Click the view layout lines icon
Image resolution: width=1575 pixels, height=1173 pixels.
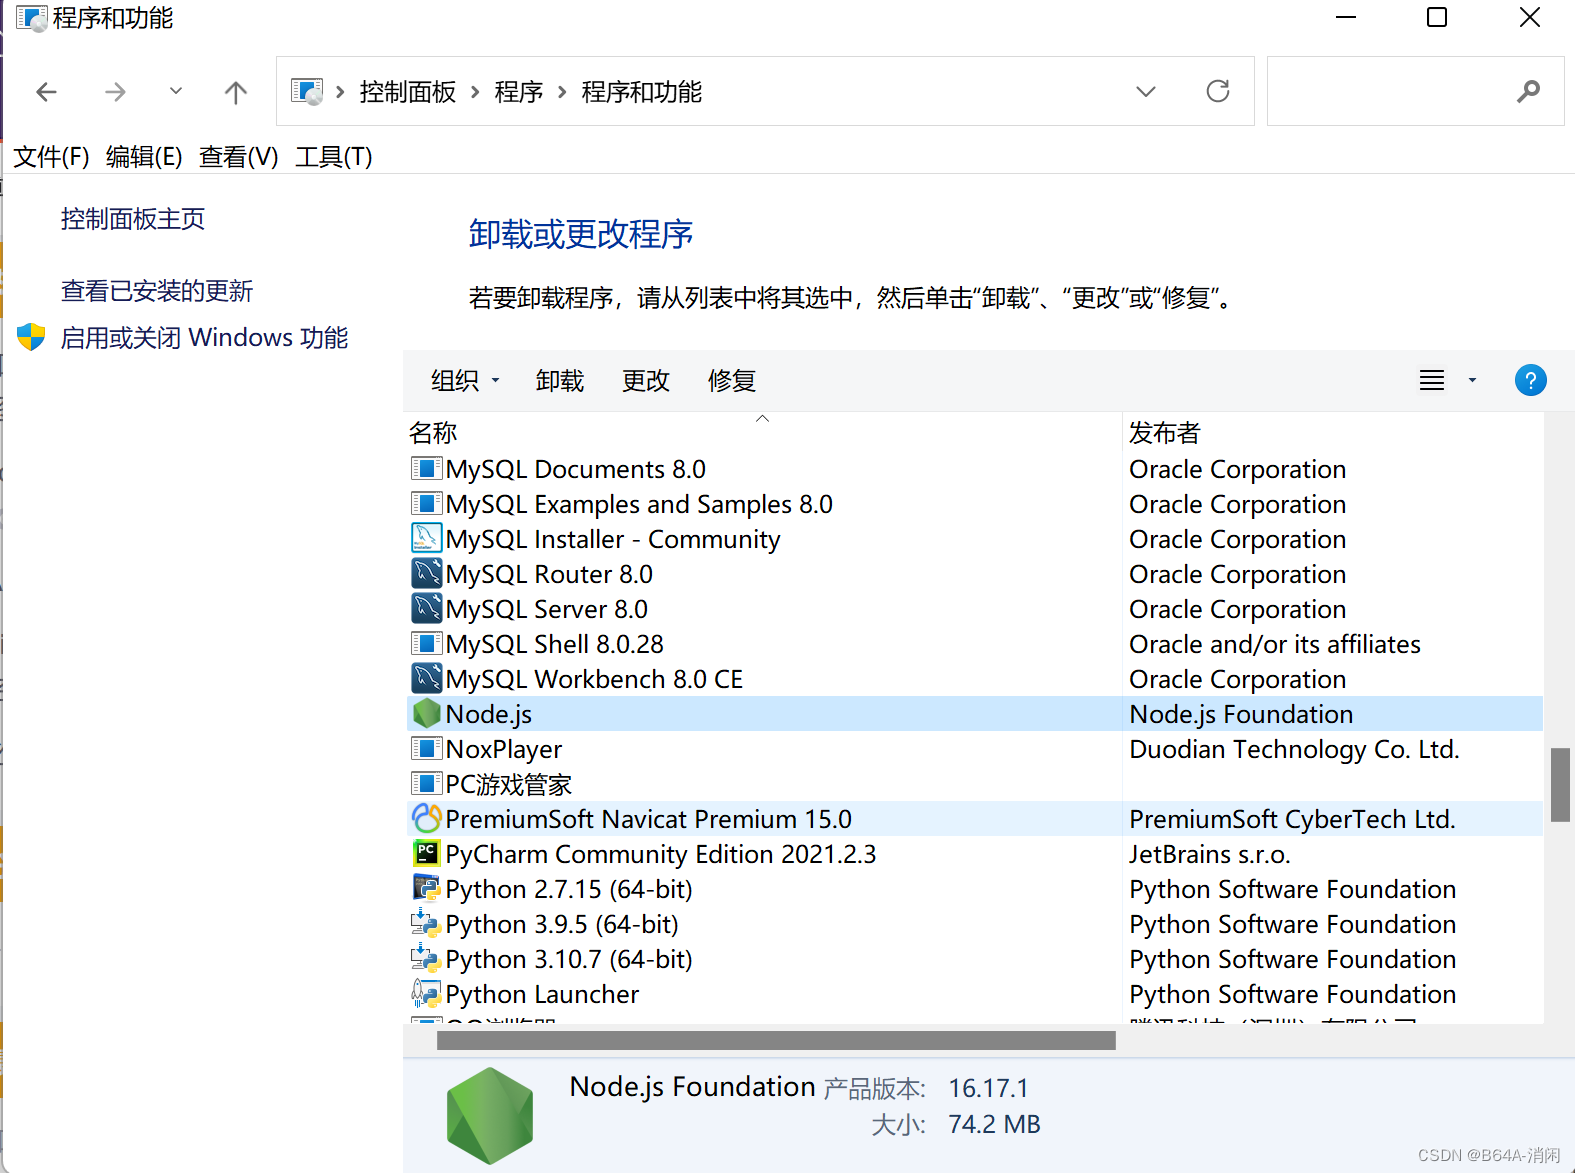tap(1432, 380)
